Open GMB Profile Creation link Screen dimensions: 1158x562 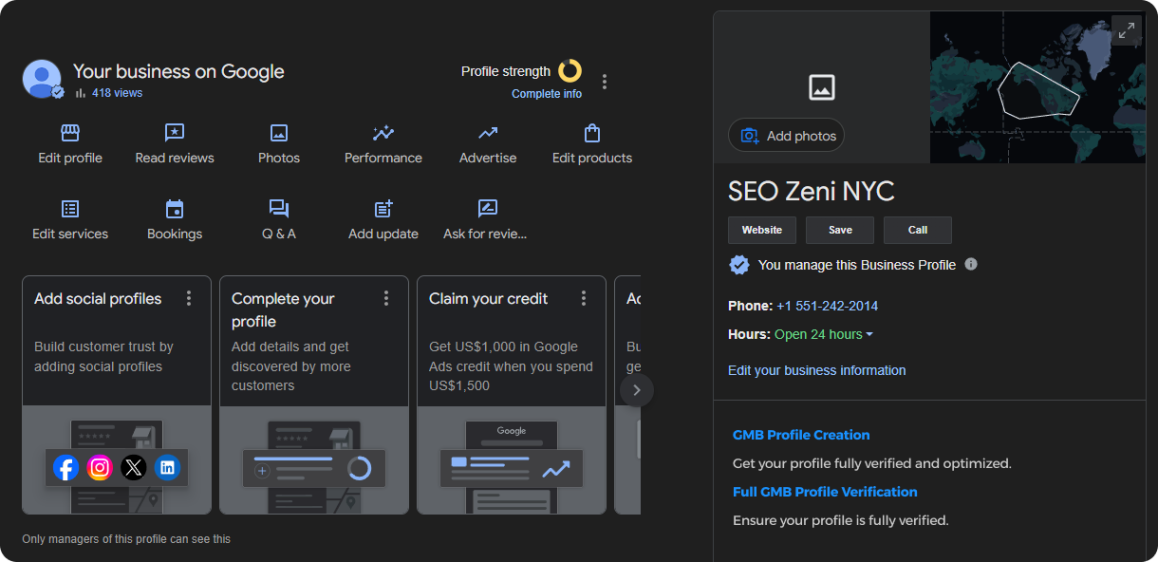pos(801,435)
